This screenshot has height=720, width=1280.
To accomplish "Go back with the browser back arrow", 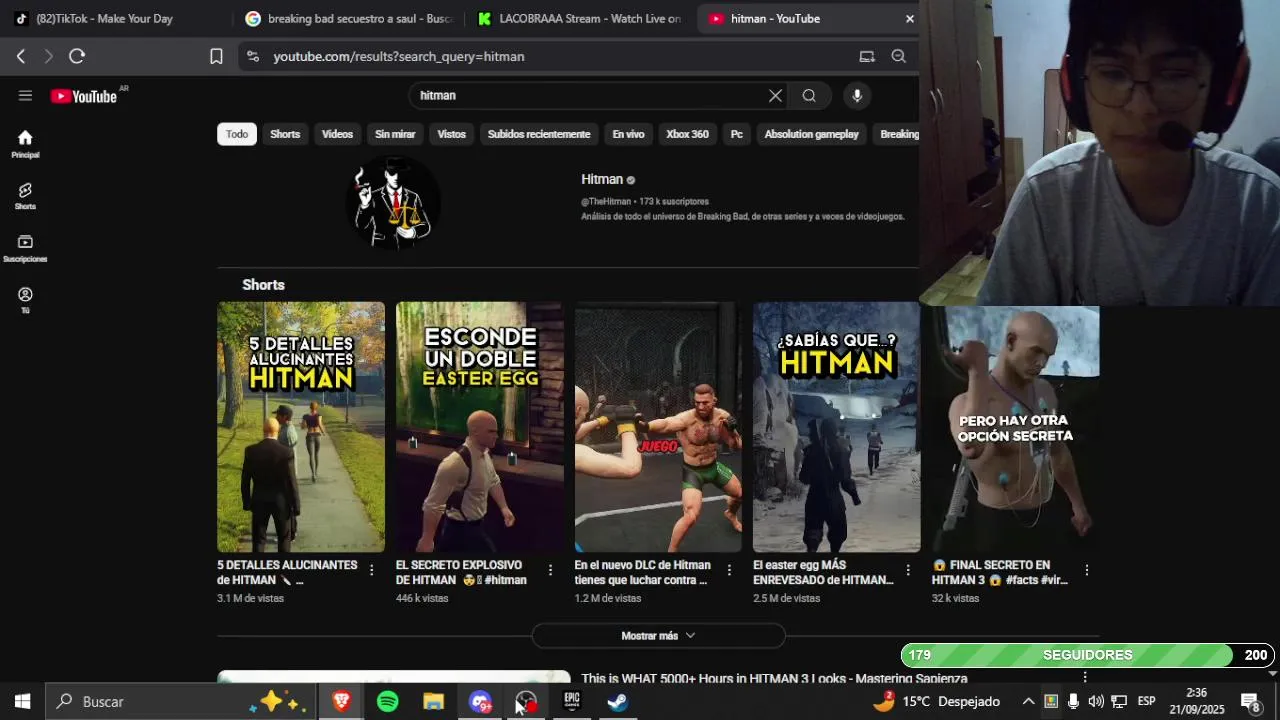I will coord(21,57).
